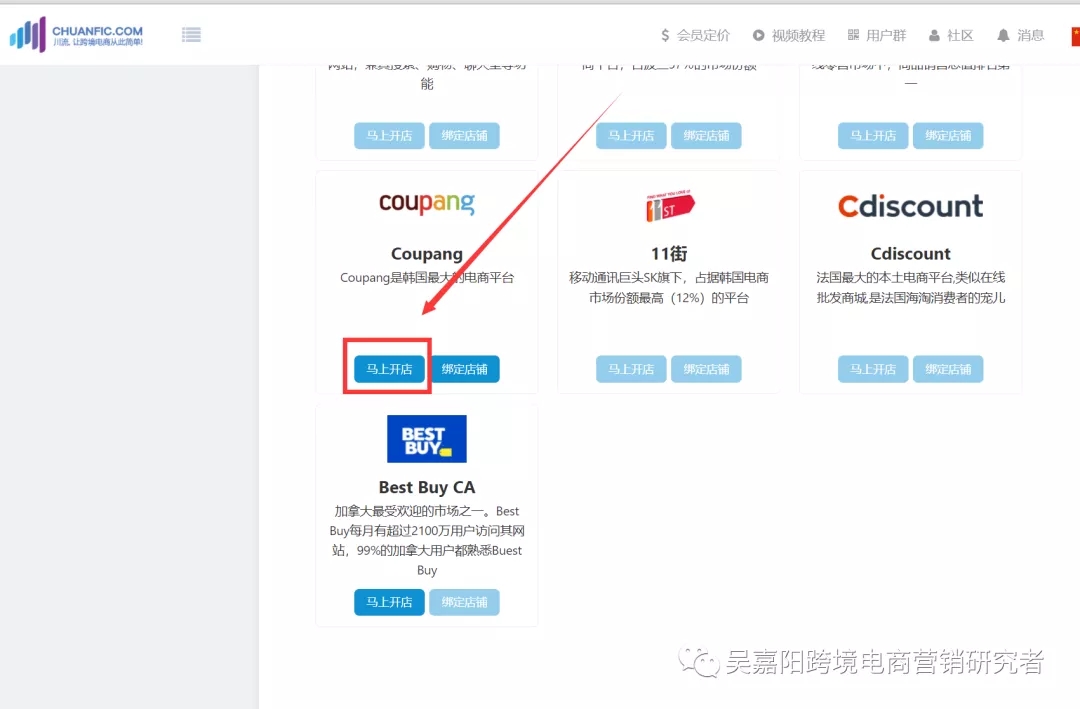
Task: Click the Best Buy logo image
Action: click(427, 439)
